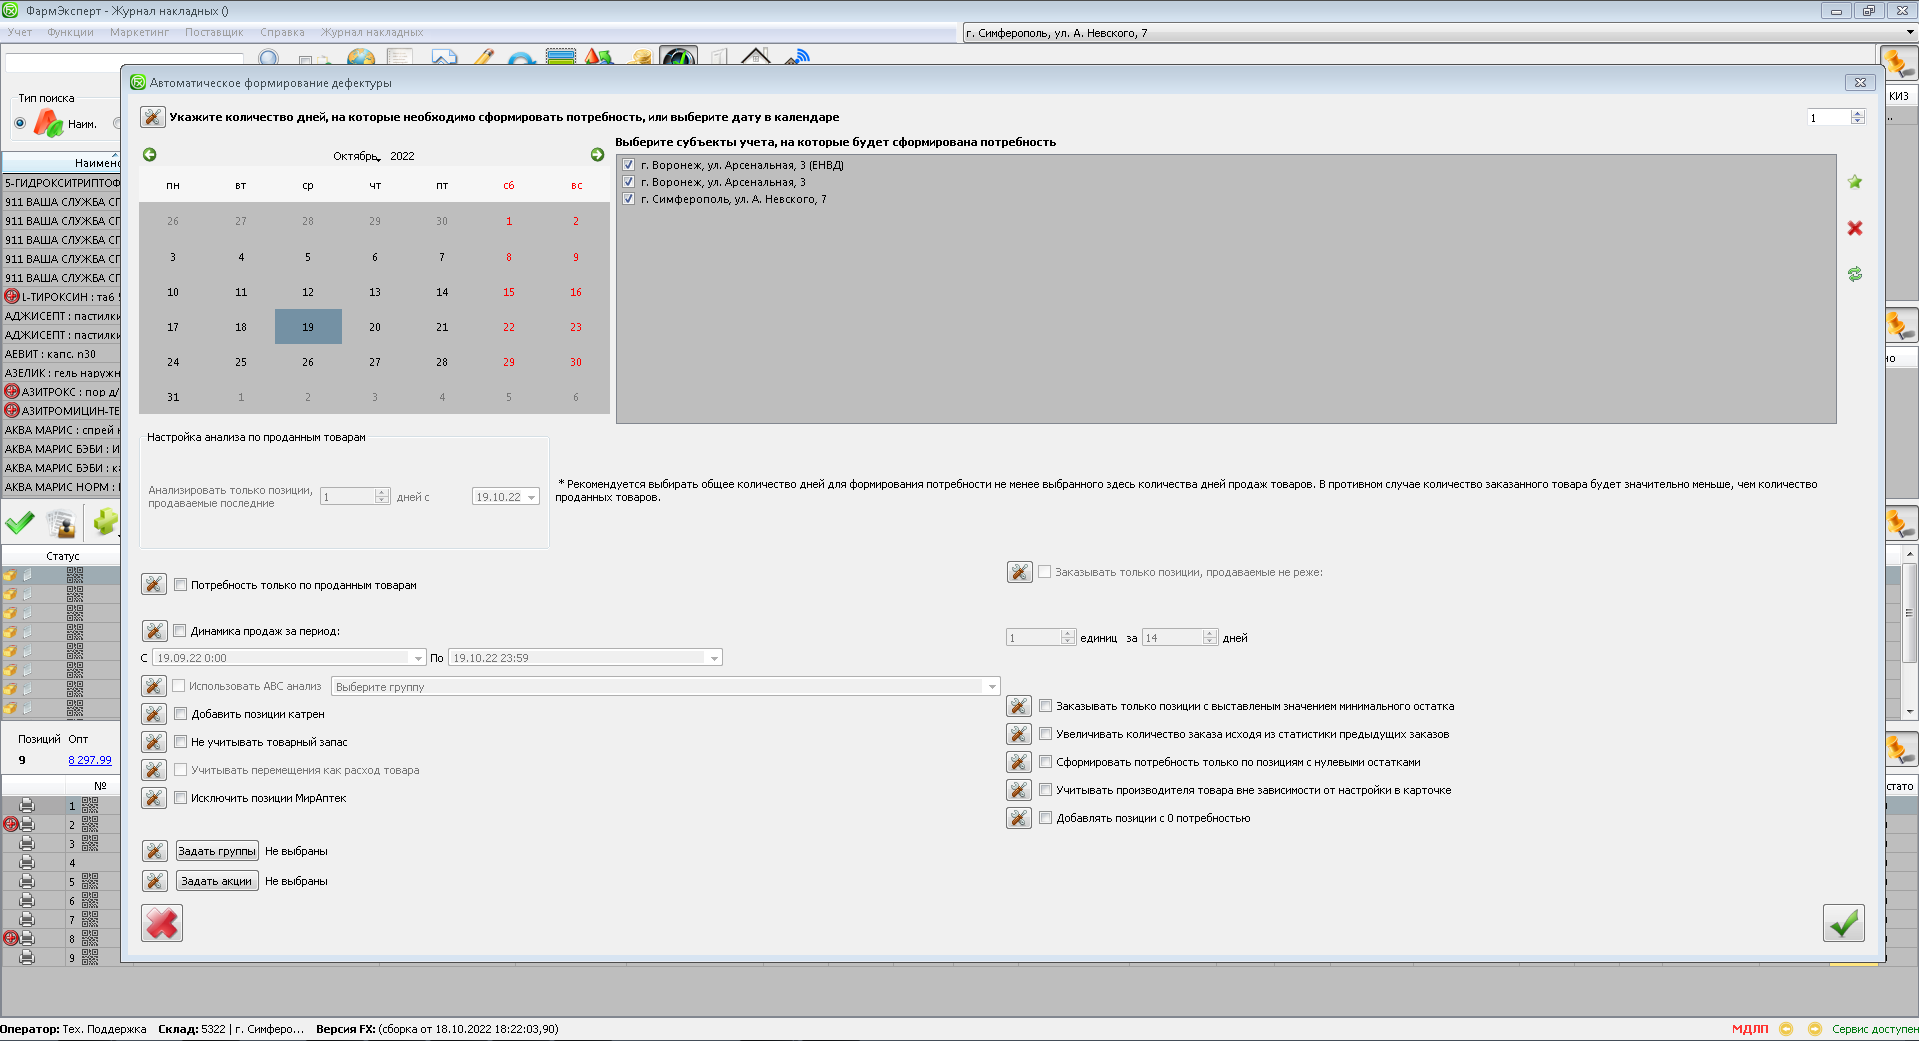Open the address selector dropdown at top

click(x=1909, y=33)
